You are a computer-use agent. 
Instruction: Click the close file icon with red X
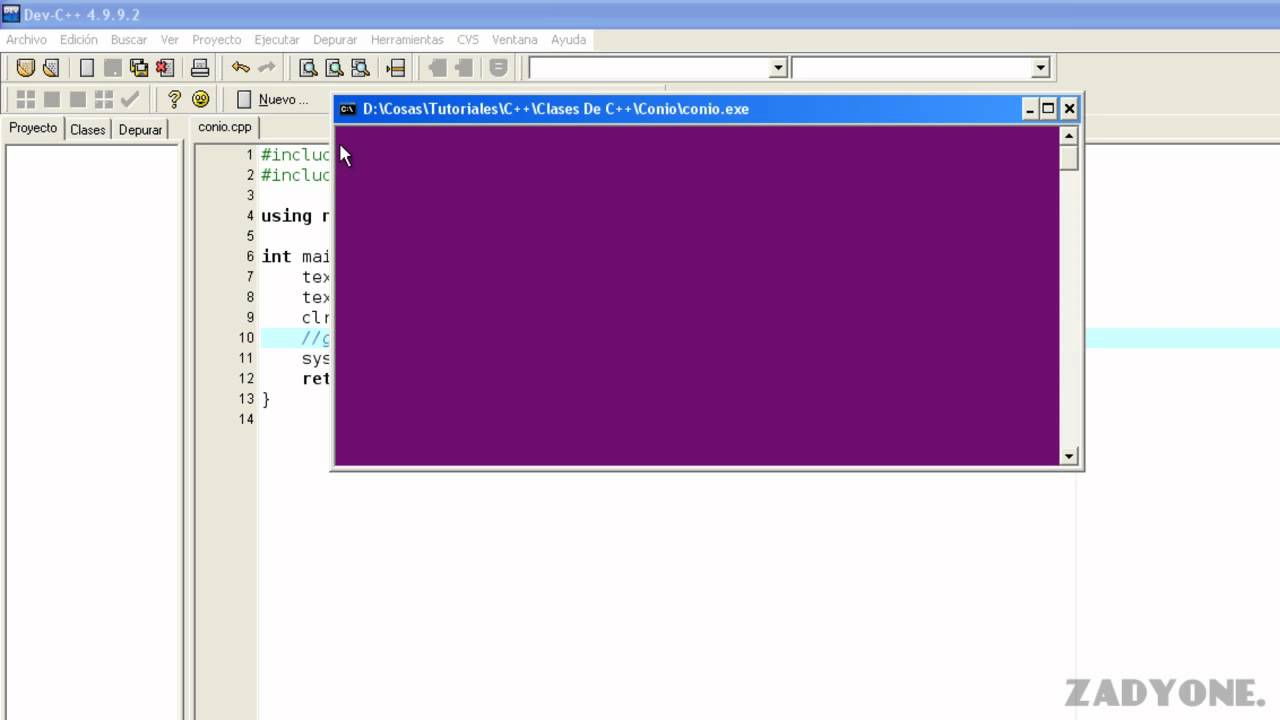(x=165, y=68)
